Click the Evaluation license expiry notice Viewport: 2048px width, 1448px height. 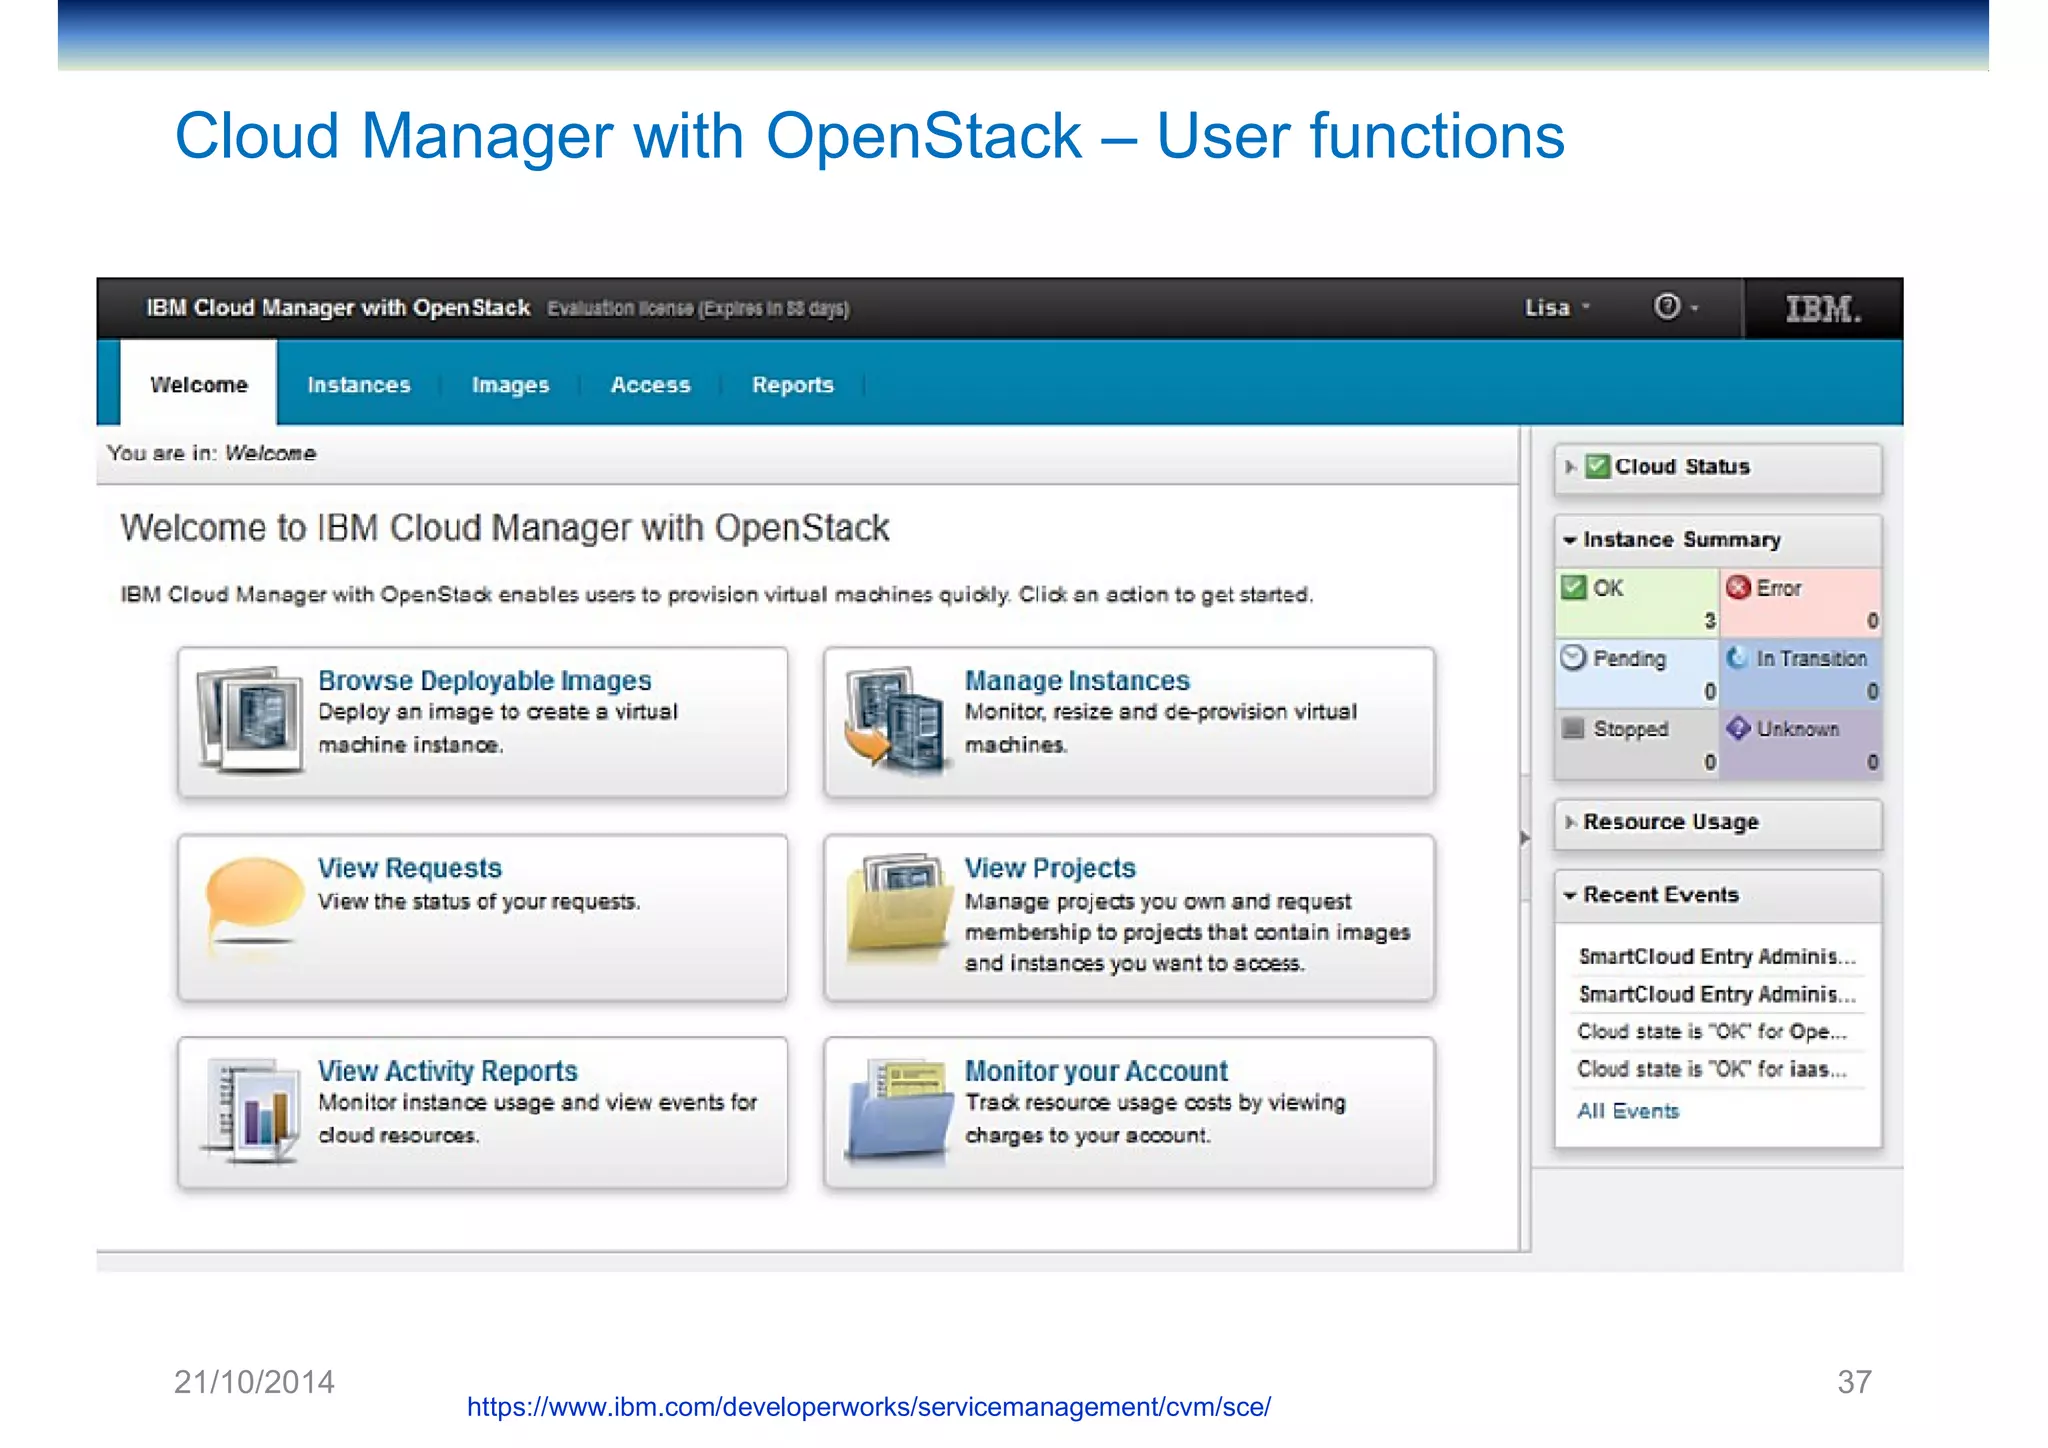coord(698,309)
